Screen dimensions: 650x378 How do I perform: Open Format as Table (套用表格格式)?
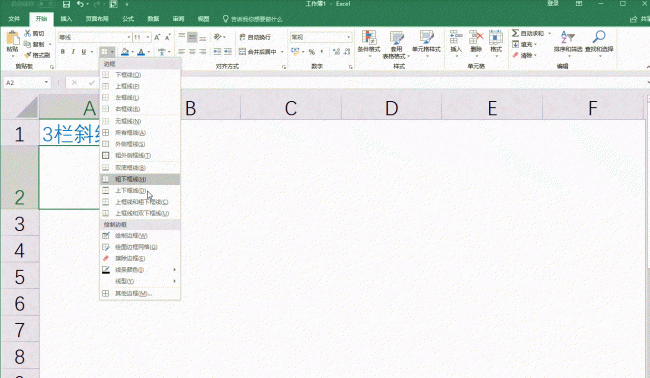pos(396,44)
